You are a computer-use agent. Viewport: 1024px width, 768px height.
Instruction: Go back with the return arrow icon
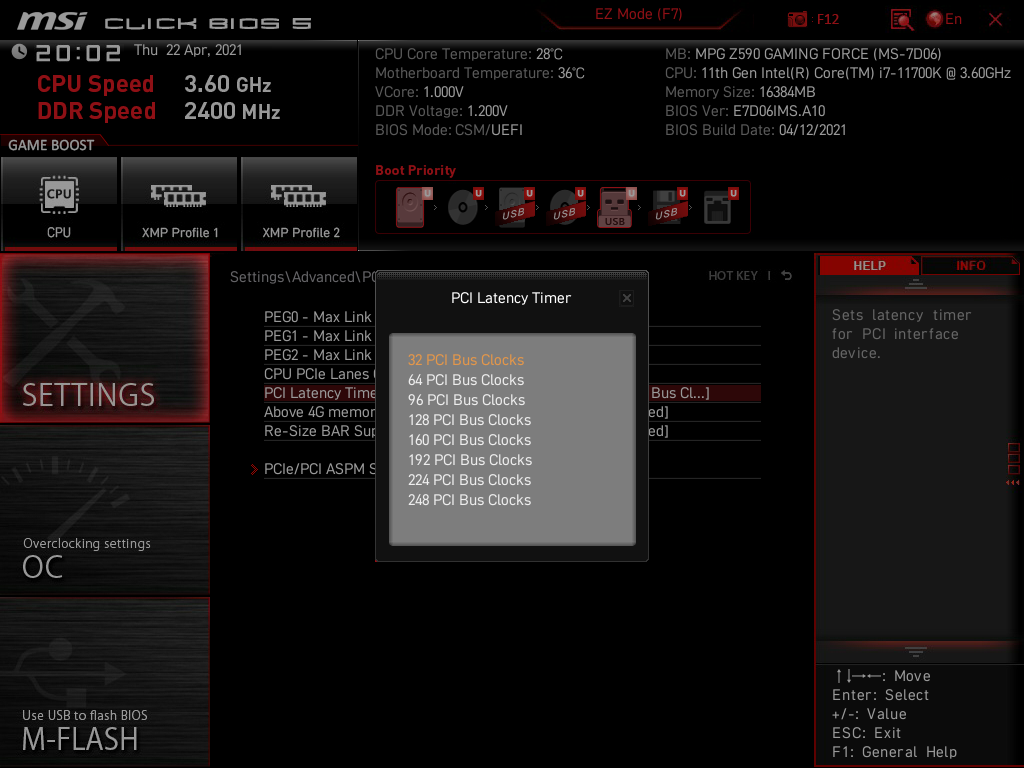tap(787, 276)
